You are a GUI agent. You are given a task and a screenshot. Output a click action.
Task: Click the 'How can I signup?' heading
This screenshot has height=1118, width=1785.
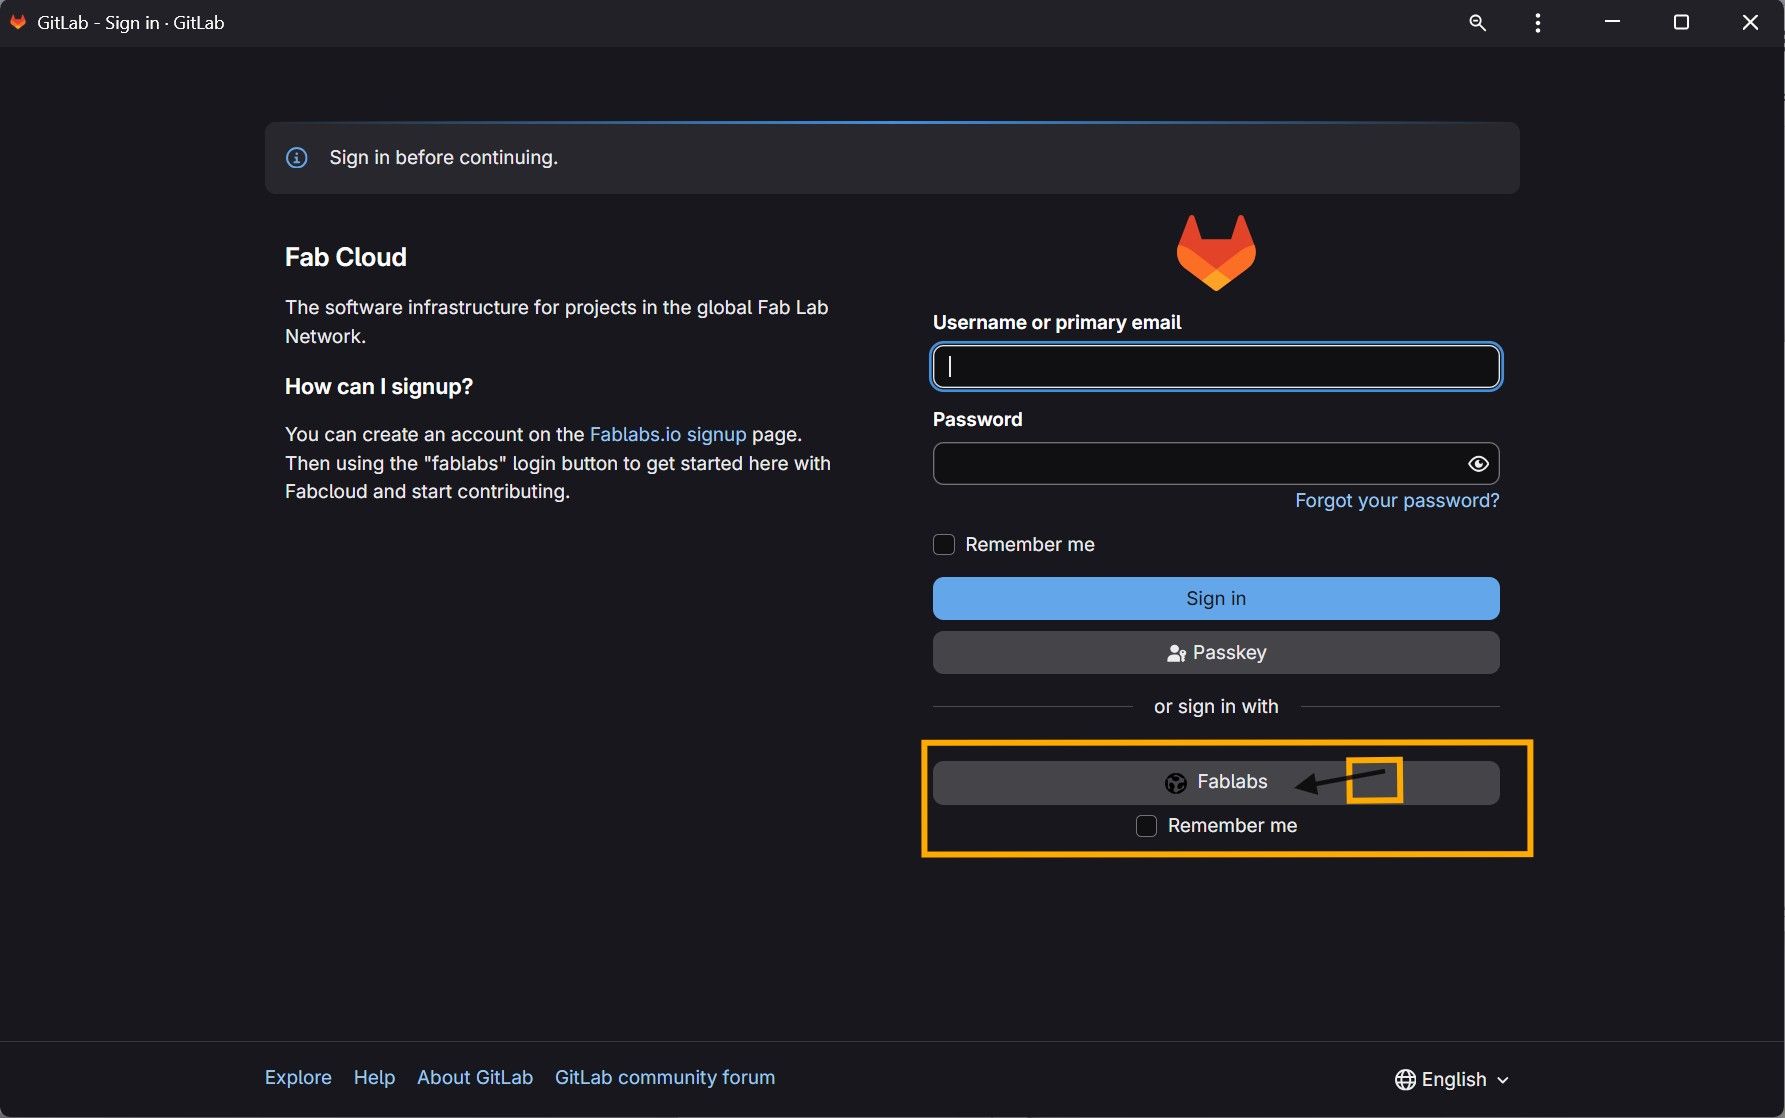click(379, 387)
